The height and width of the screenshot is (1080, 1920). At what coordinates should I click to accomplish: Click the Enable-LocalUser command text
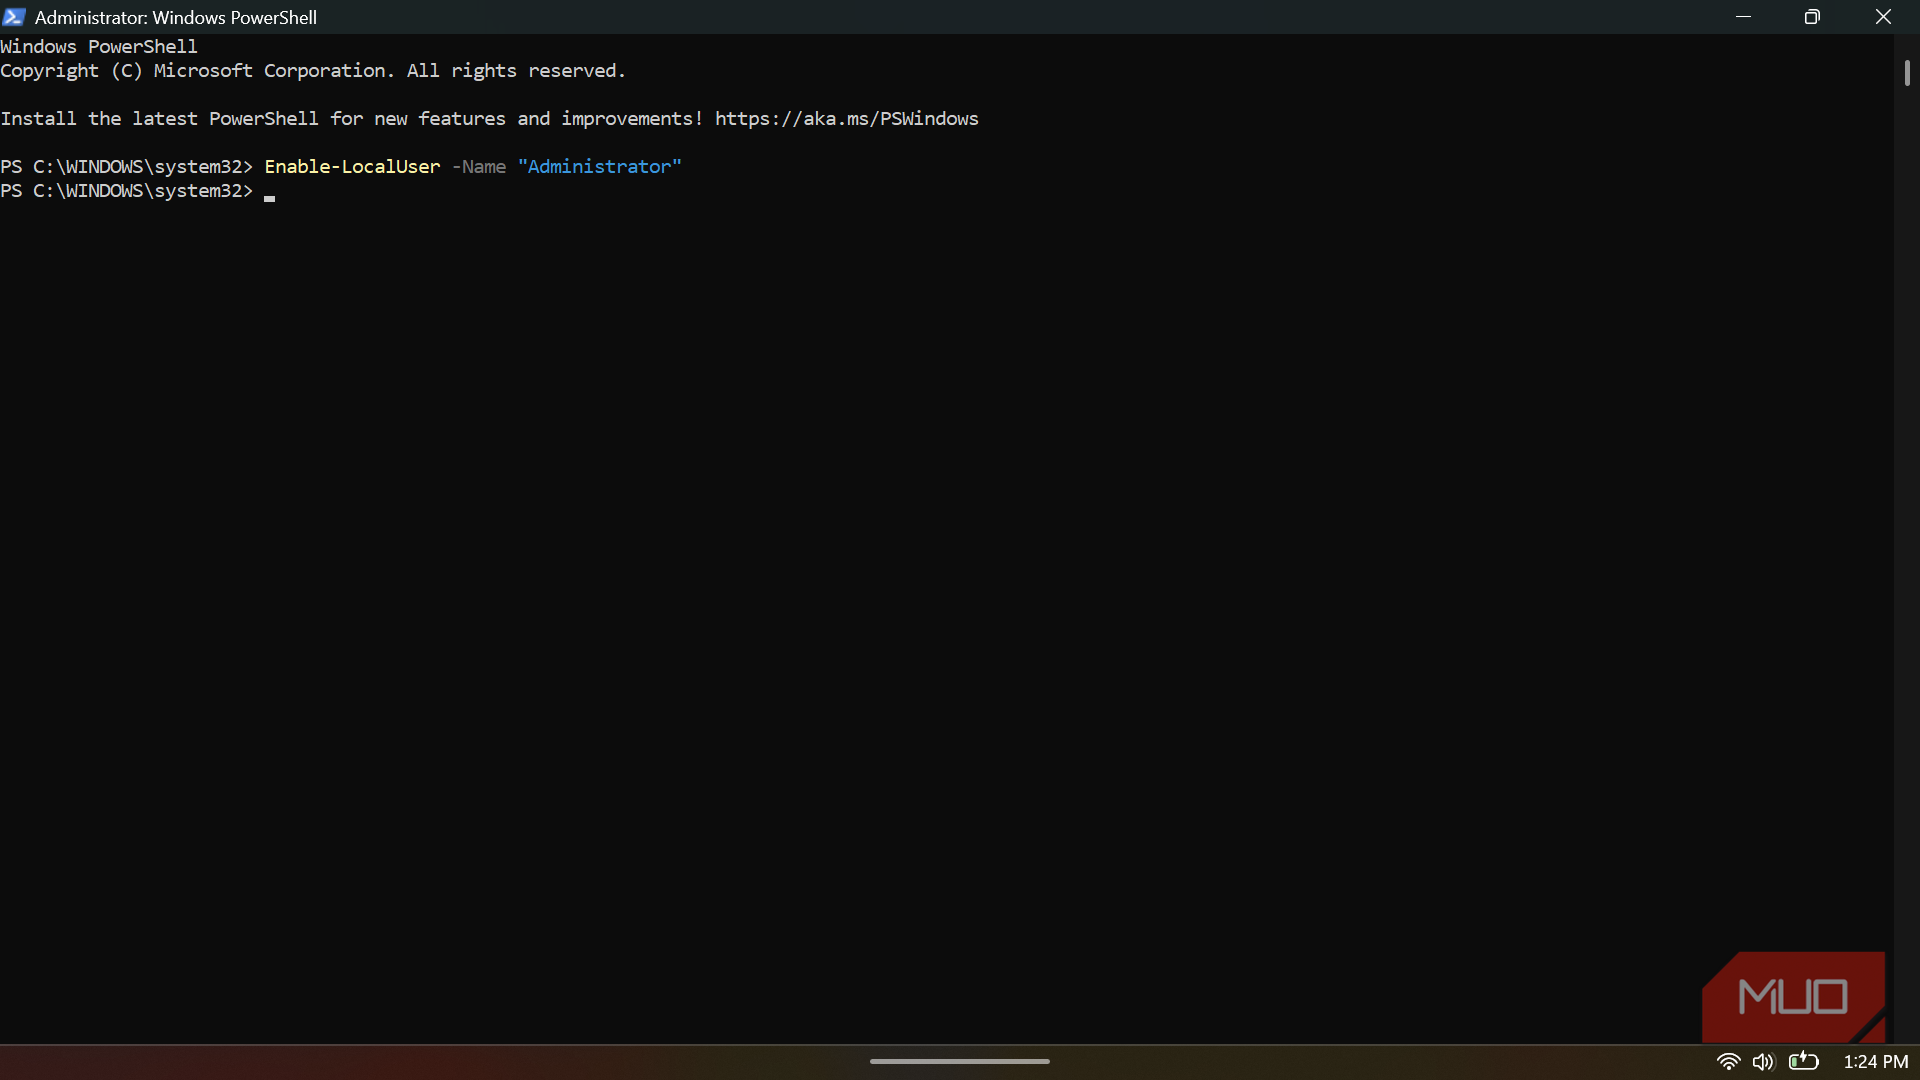click(x=352, y=167)
